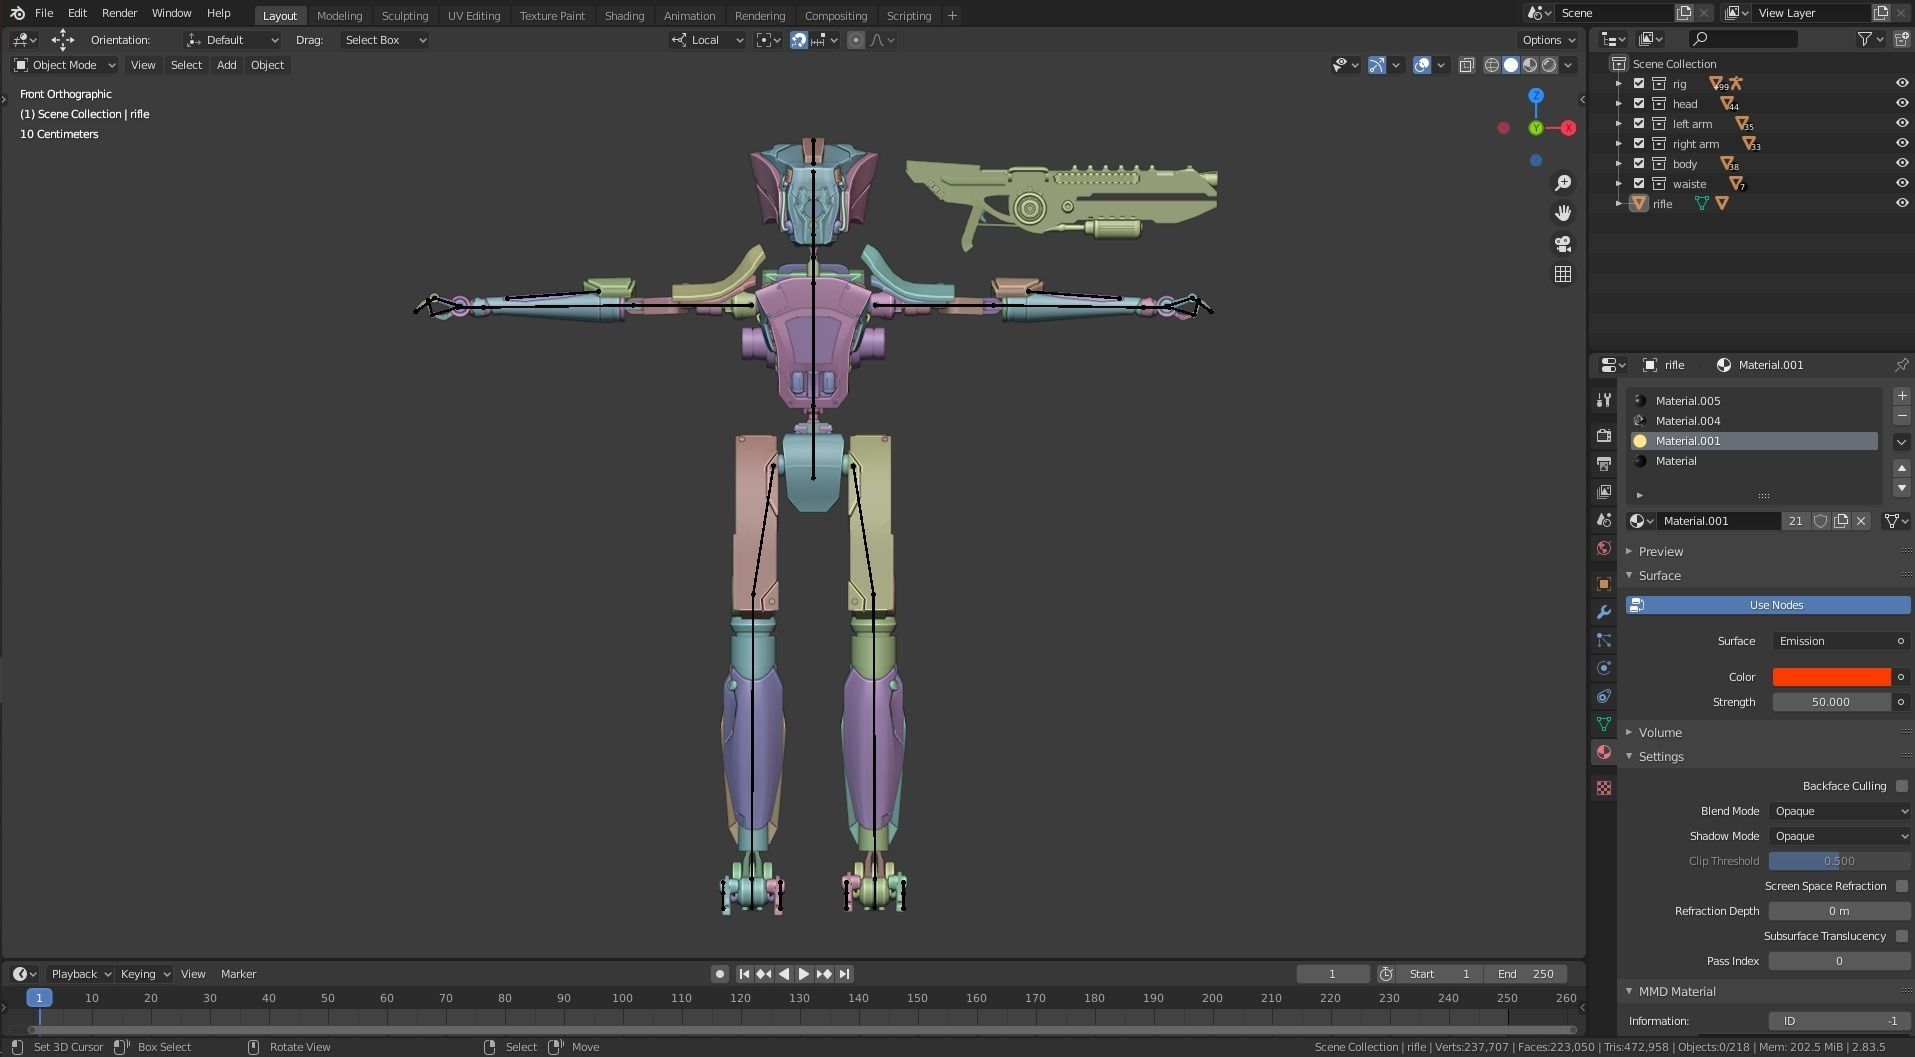Open the Drag Select Box dropdown
The image size is (1915, 1057).
click(384, 40)
